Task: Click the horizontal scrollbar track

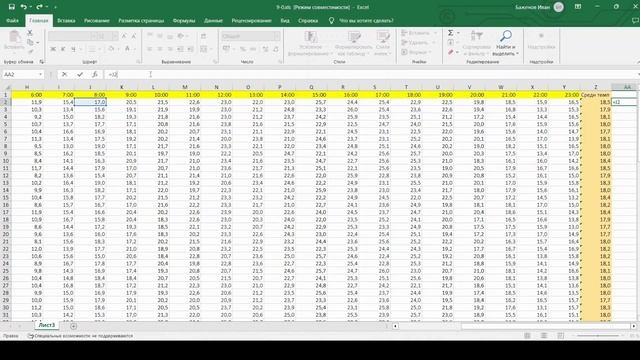Action: click(514, 326)
